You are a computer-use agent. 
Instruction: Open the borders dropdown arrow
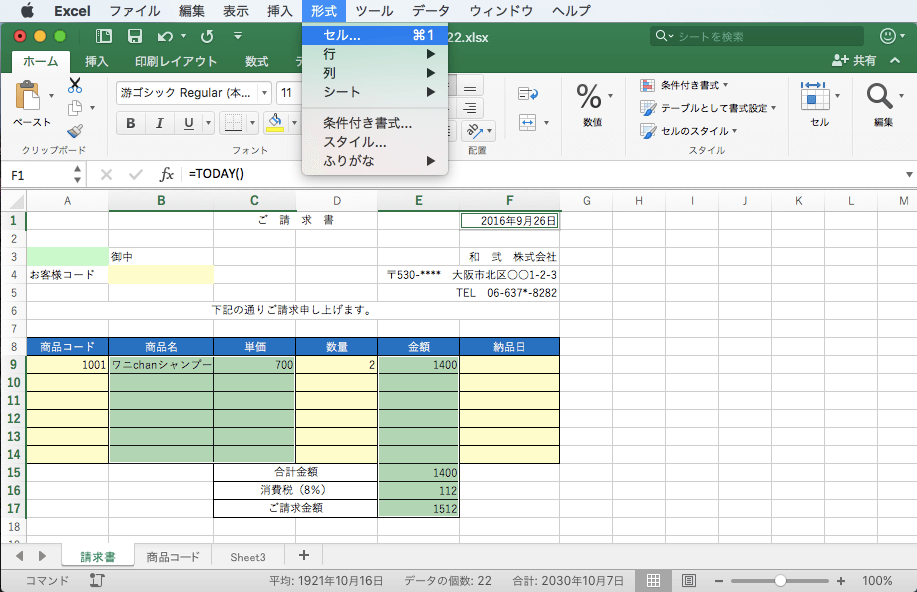click(253, 123)
